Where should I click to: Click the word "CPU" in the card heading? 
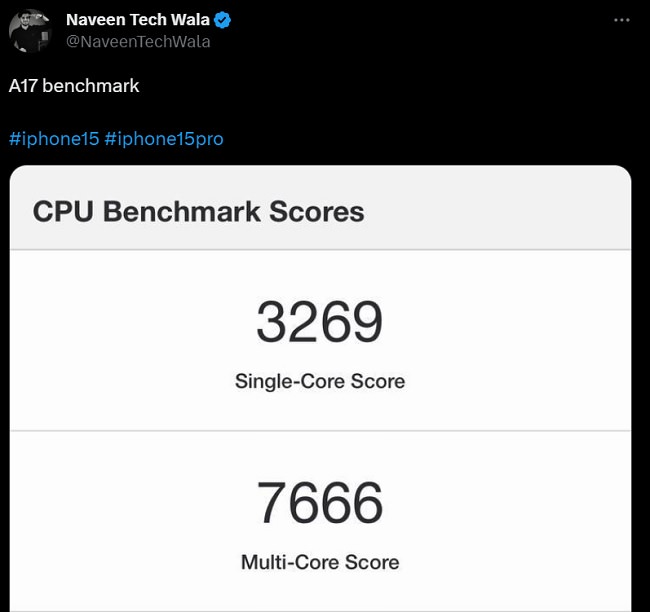(64, 212)
